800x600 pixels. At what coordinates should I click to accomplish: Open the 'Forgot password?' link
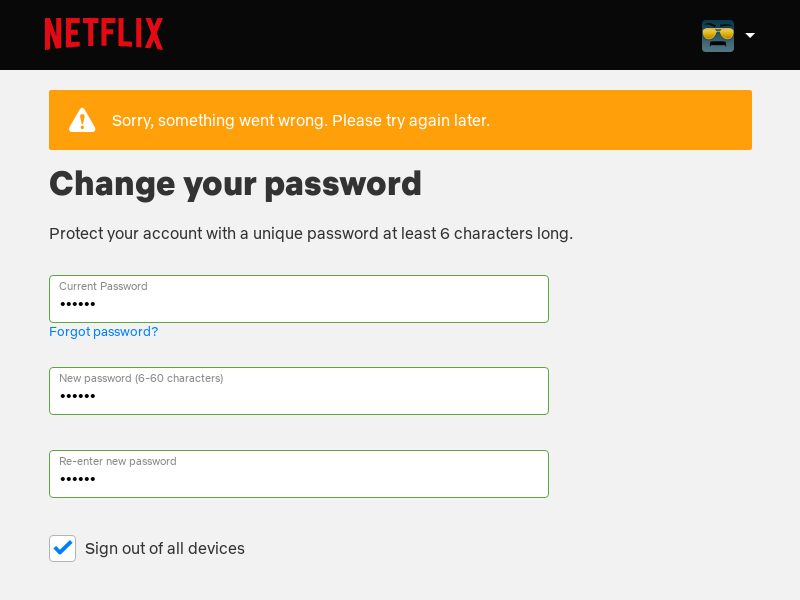[x=104, y=332]
